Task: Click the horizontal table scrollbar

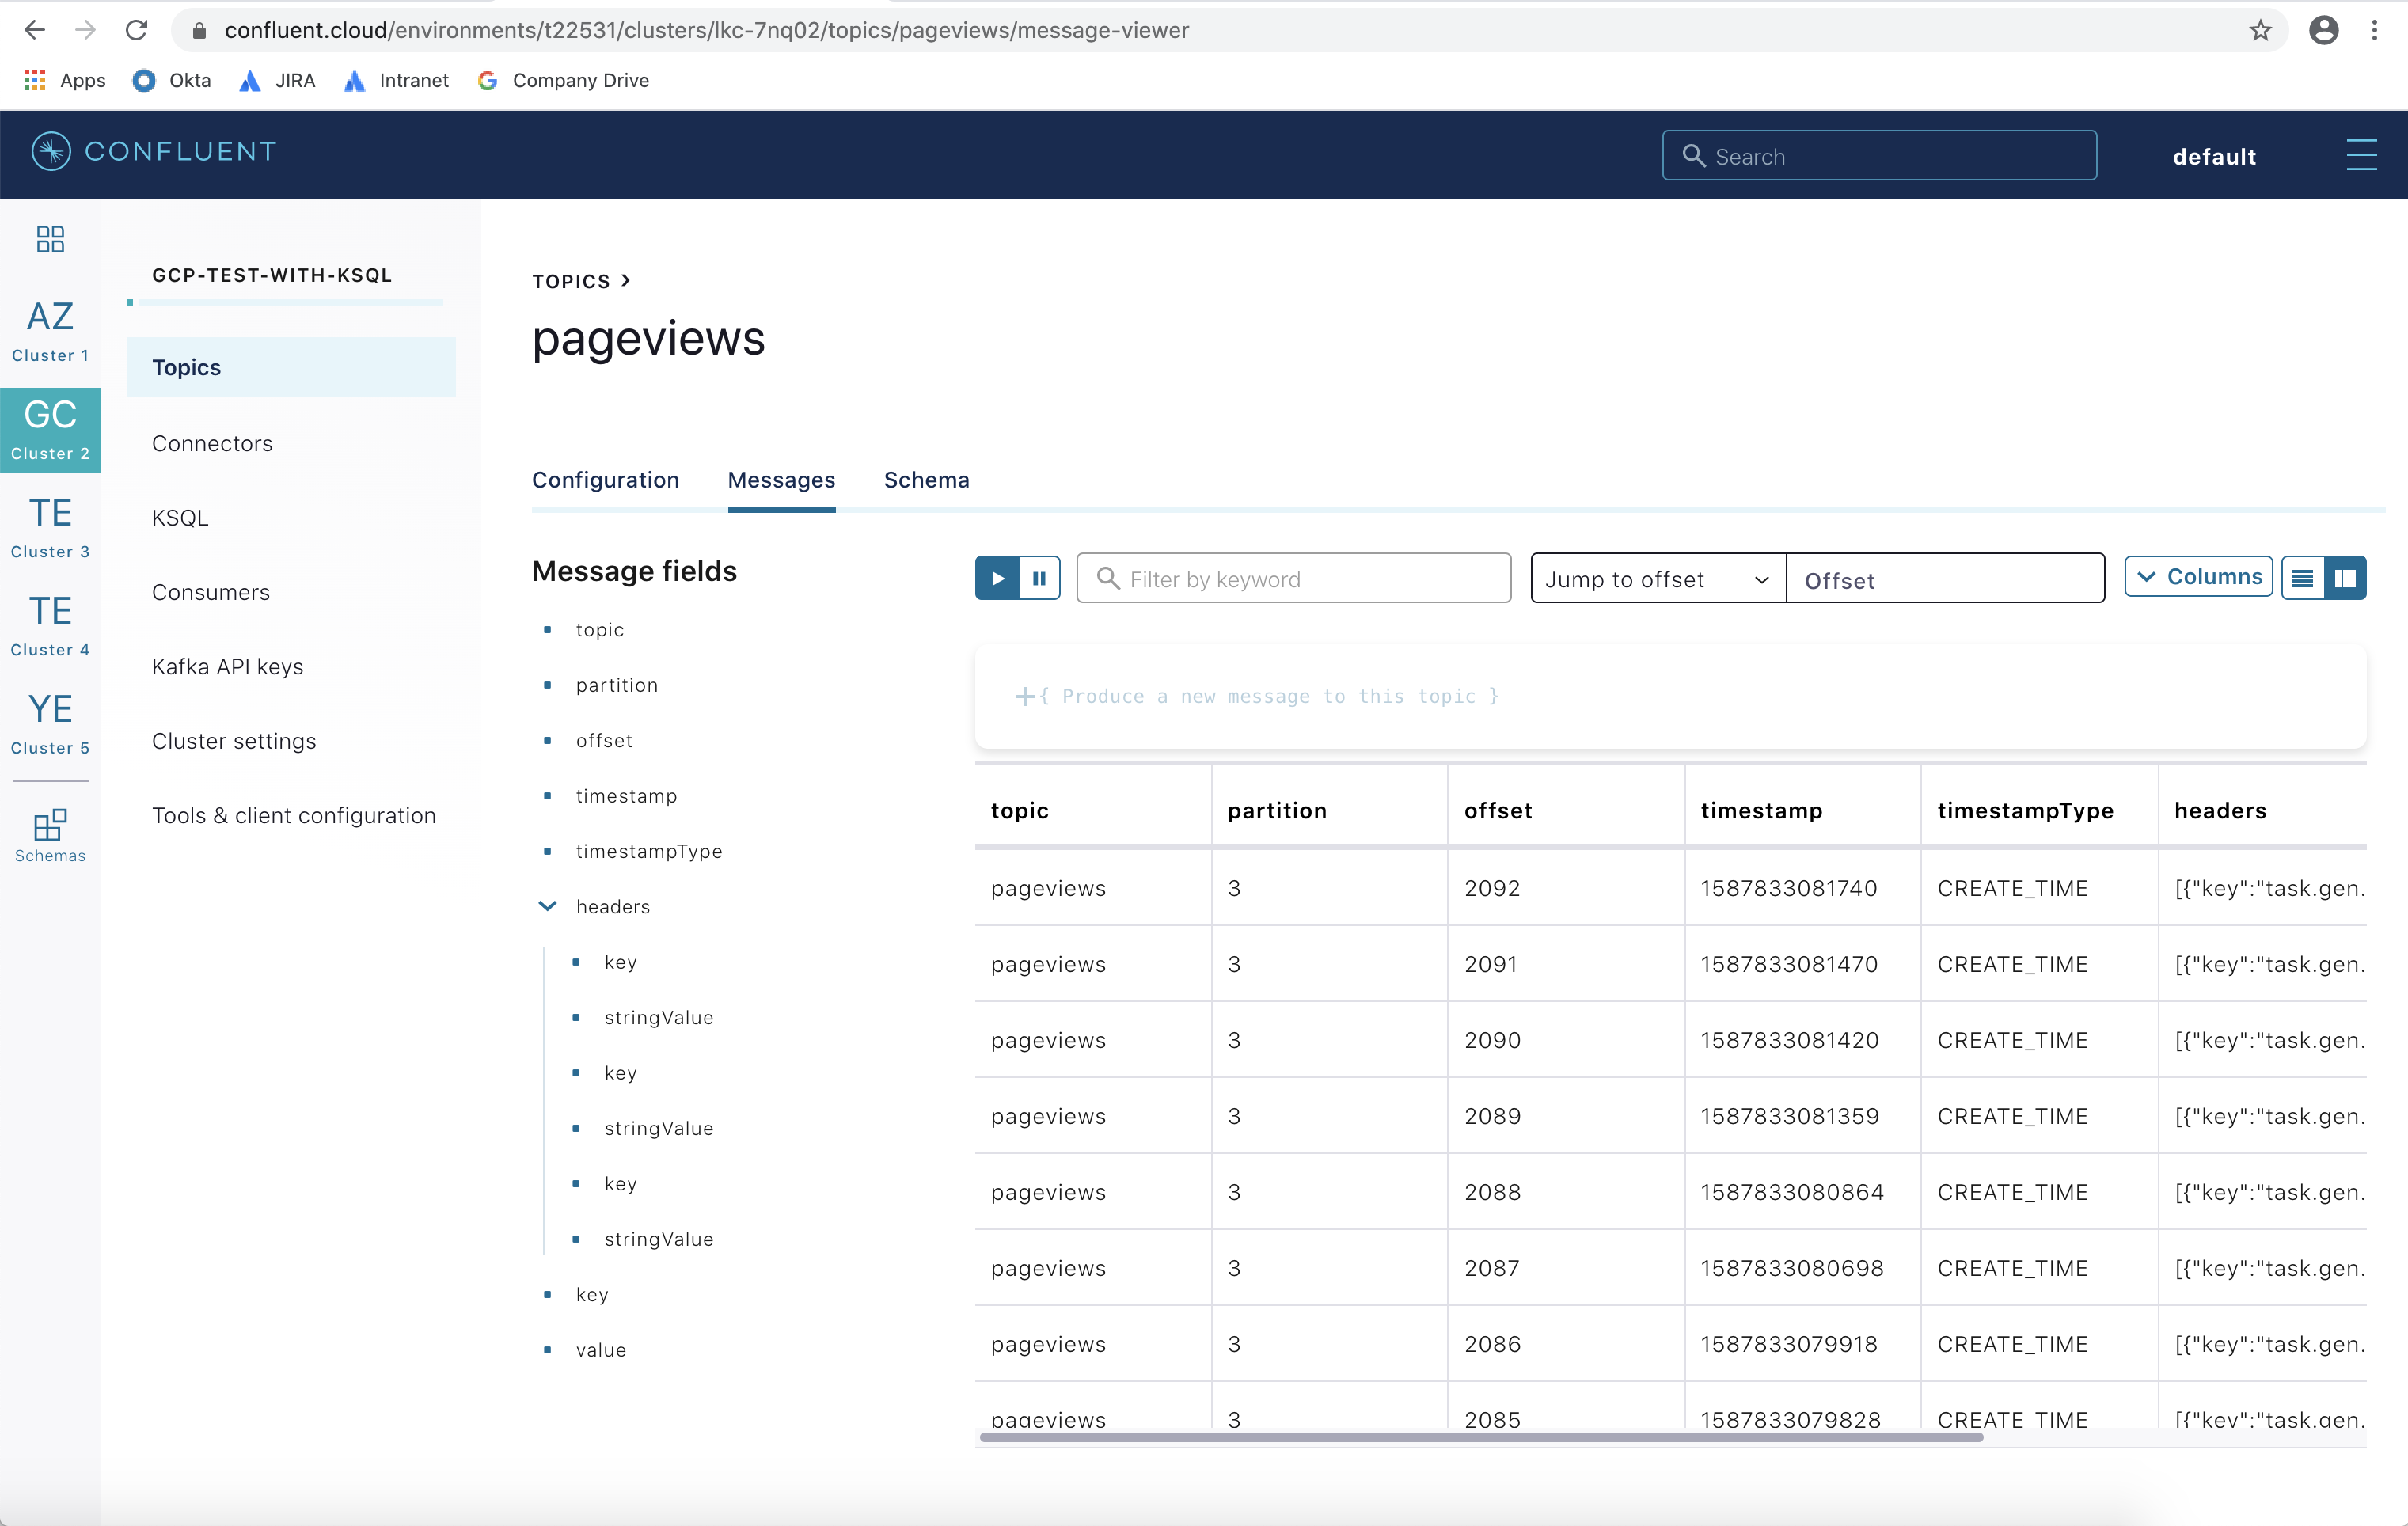Action: click(x=1480, y=1437)
